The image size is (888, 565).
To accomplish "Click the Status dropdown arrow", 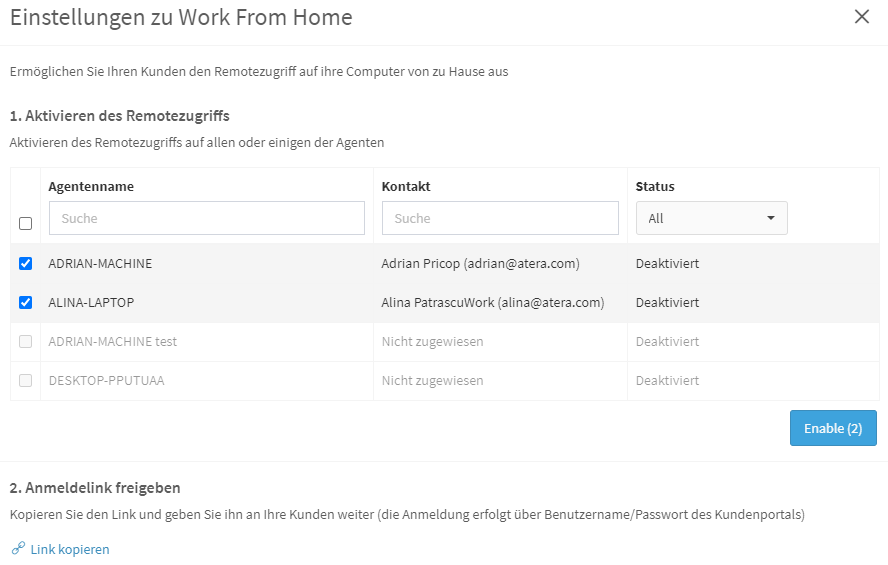I will [770, 218].
